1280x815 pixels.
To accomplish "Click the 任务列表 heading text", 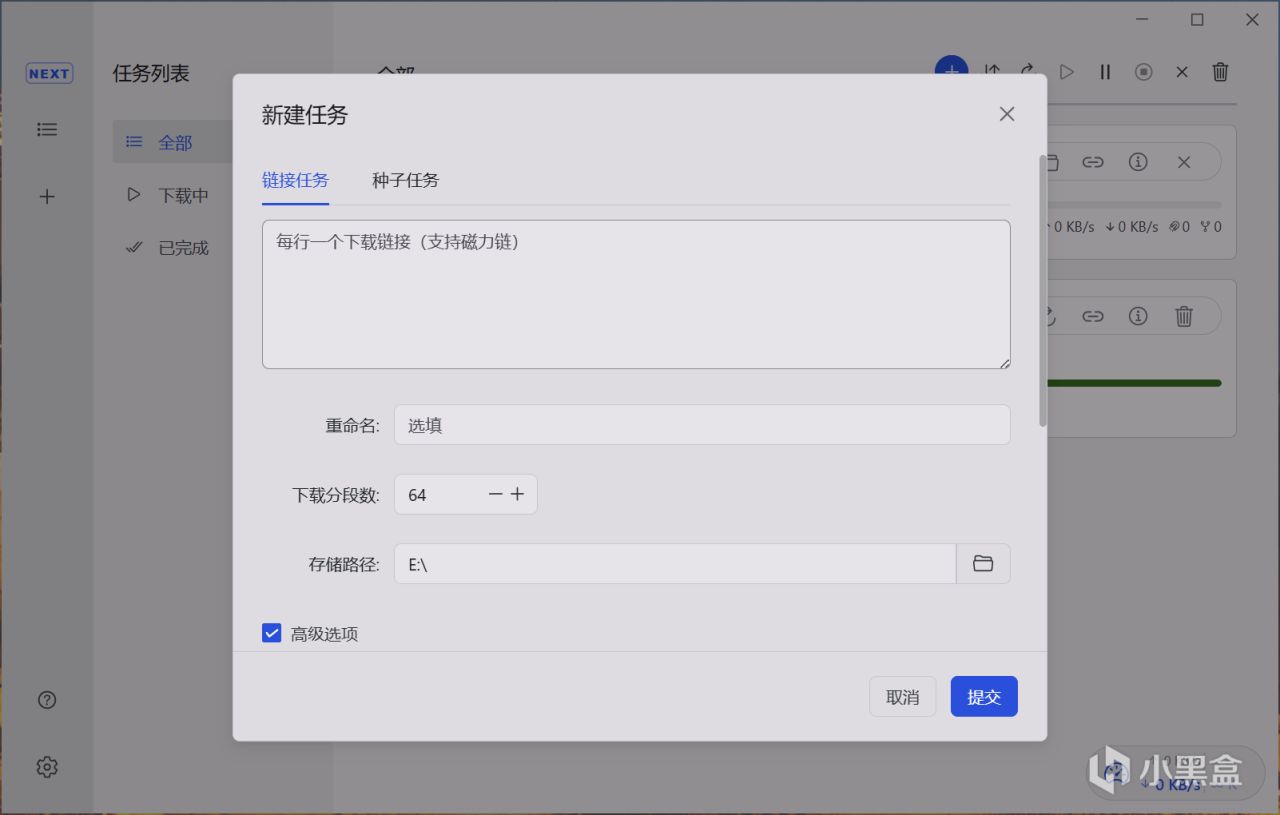I will (x=151, y=73).
